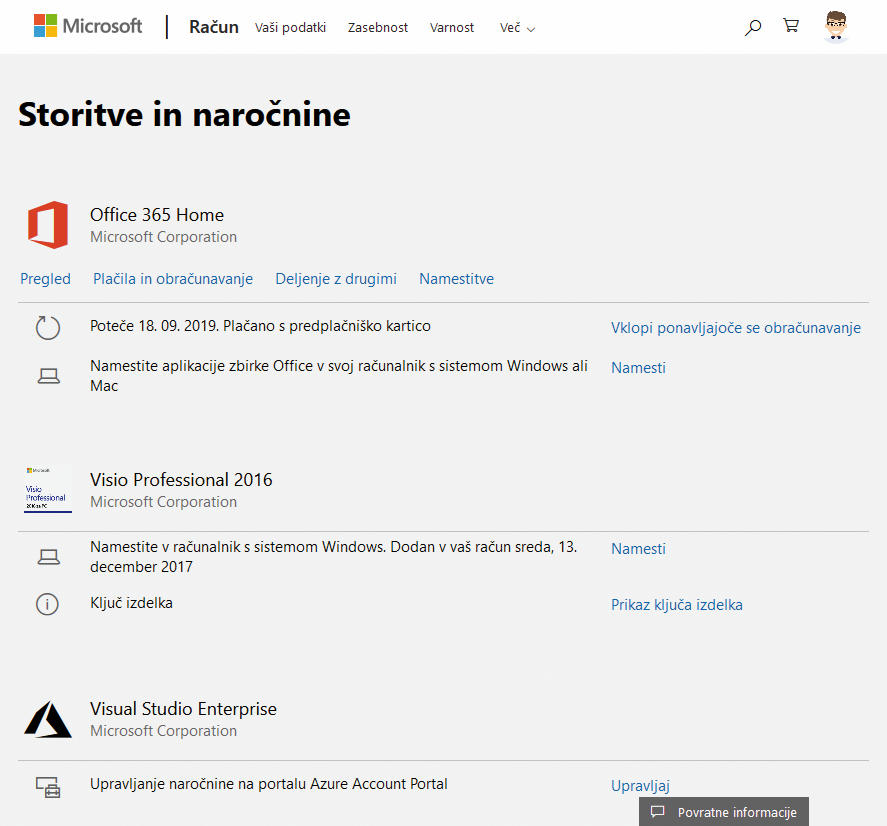
Task: Click the Visual Studio Enterprise Azure logo
Action: [48, 720]
